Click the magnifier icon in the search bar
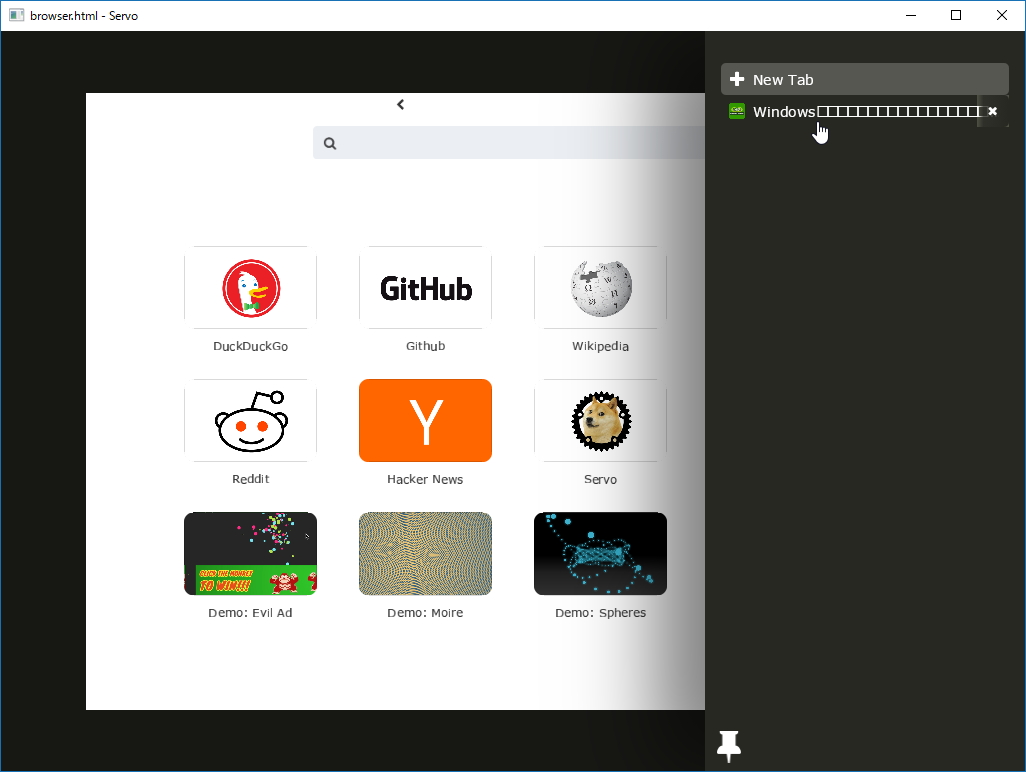This screenshot has height=772, width=1026. click(330, 143)
